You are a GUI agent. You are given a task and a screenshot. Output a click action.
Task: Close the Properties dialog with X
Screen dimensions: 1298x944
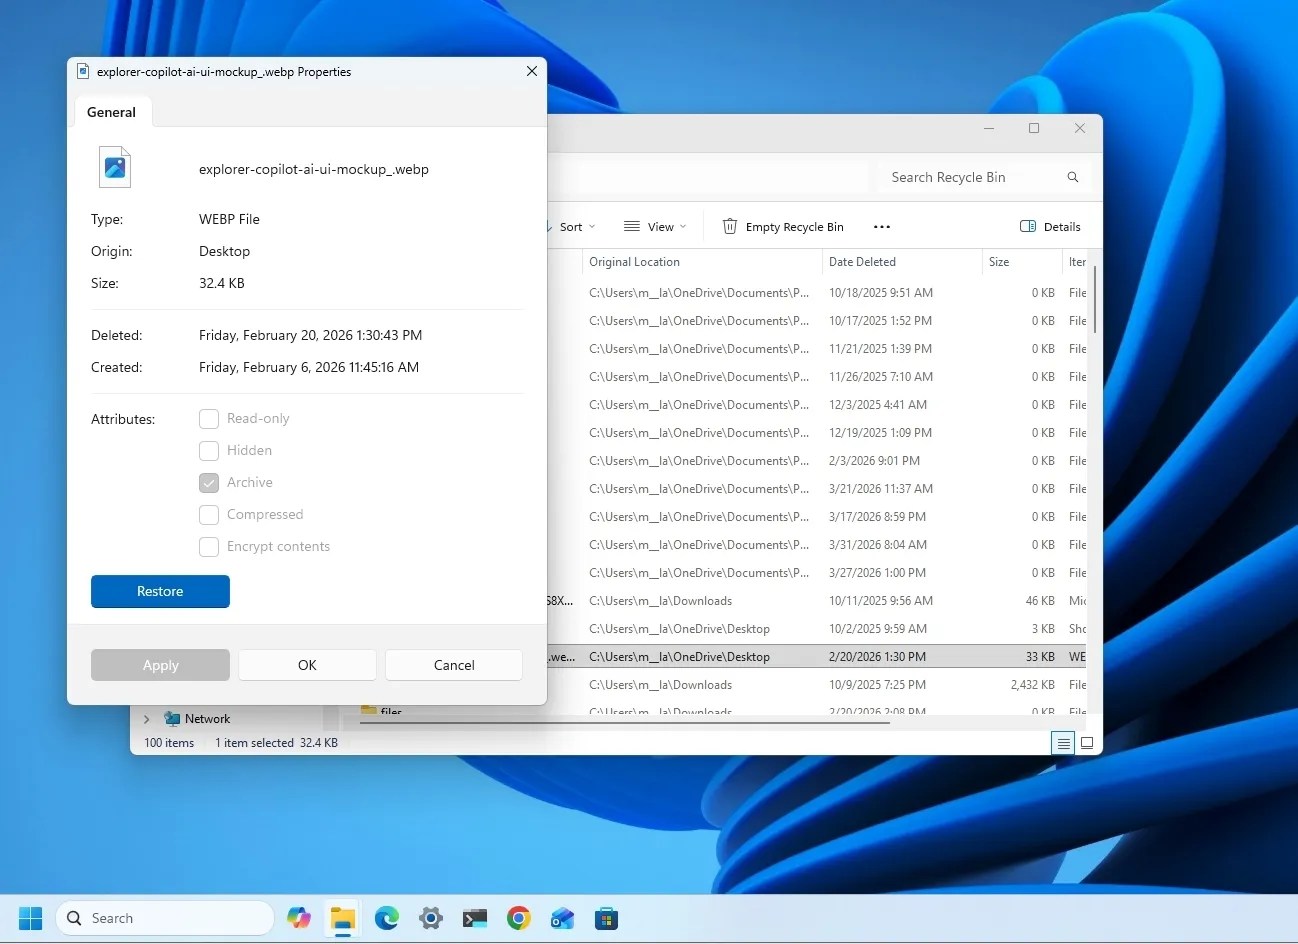[532, 71]
